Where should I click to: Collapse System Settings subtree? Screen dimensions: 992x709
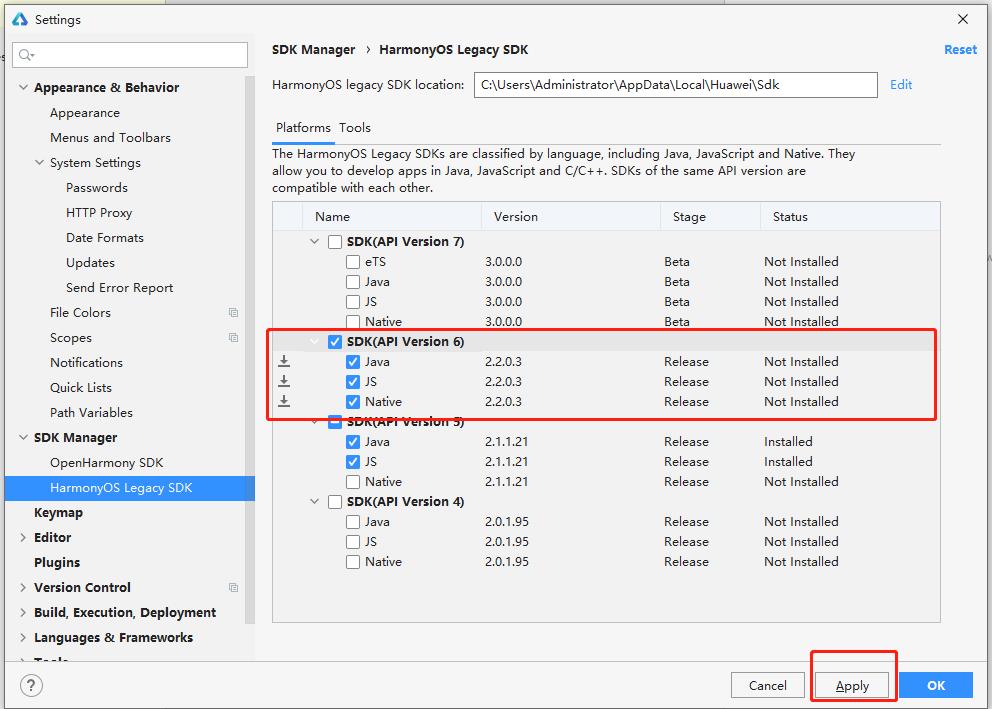coord(39,163)
